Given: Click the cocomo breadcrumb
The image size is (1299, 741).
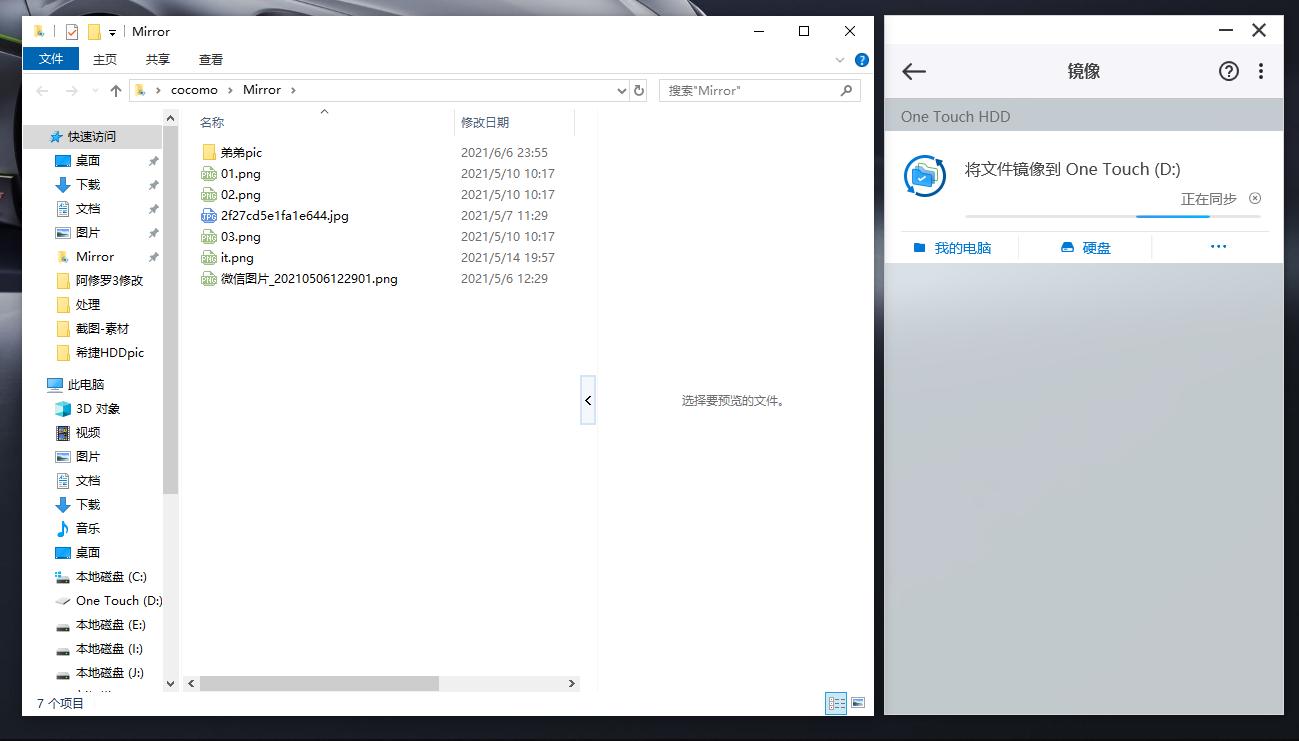Looking at the screenshot, I should (x=194, y=90).
